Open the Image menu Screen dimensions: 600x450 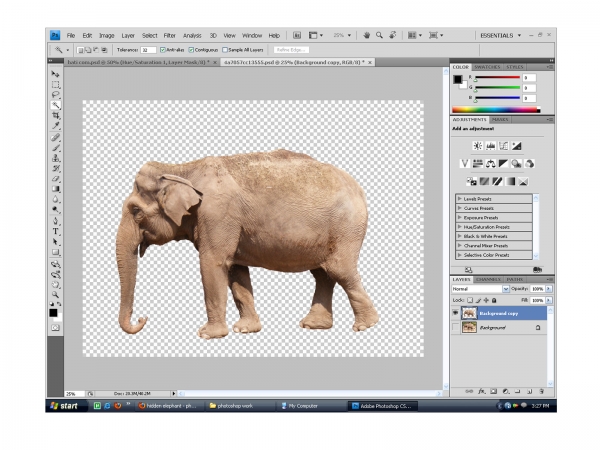pos(107,35)
